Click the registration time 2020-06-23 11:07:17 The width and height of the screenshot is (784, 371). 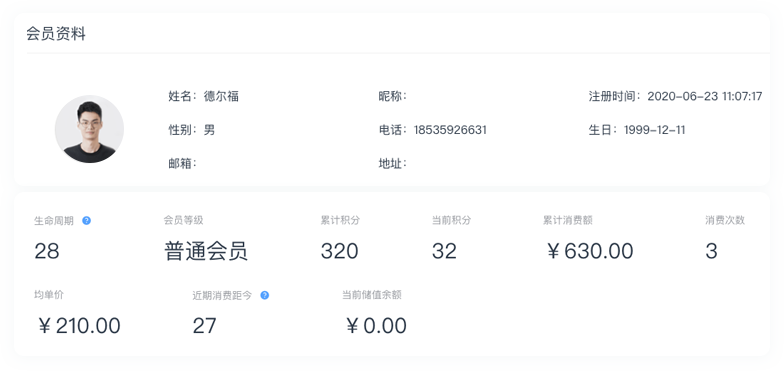point(704,96)
